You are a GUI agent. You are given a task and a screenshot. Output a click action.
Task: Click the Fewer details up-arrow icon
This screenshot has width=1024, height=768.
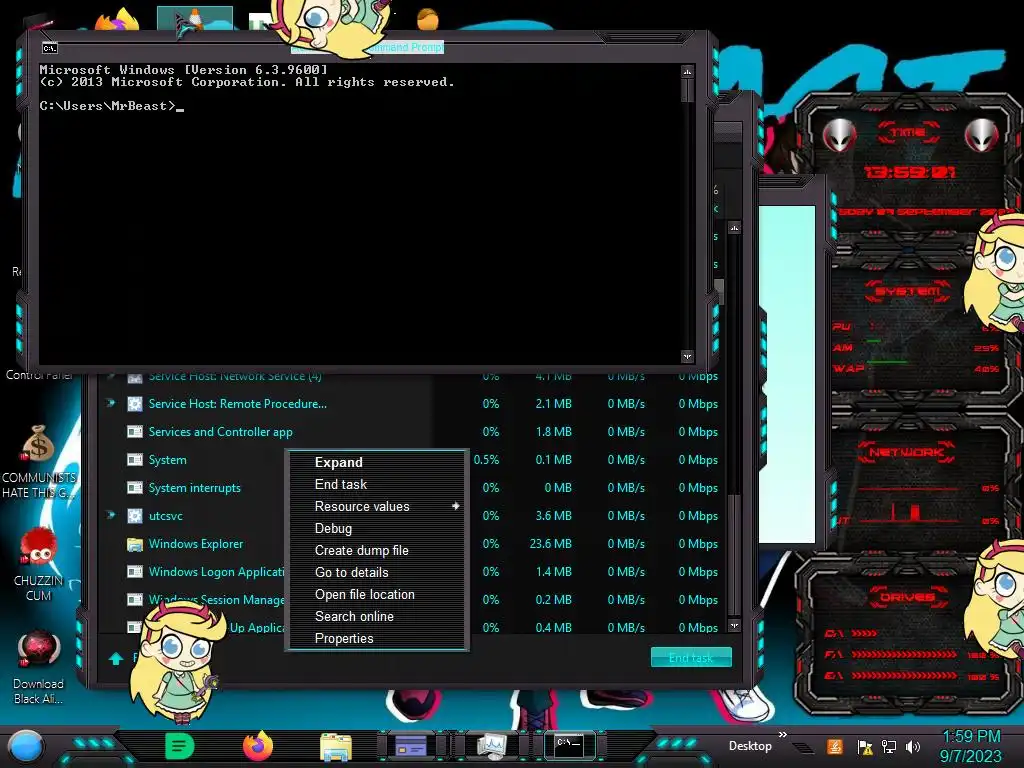click(116, 658)
